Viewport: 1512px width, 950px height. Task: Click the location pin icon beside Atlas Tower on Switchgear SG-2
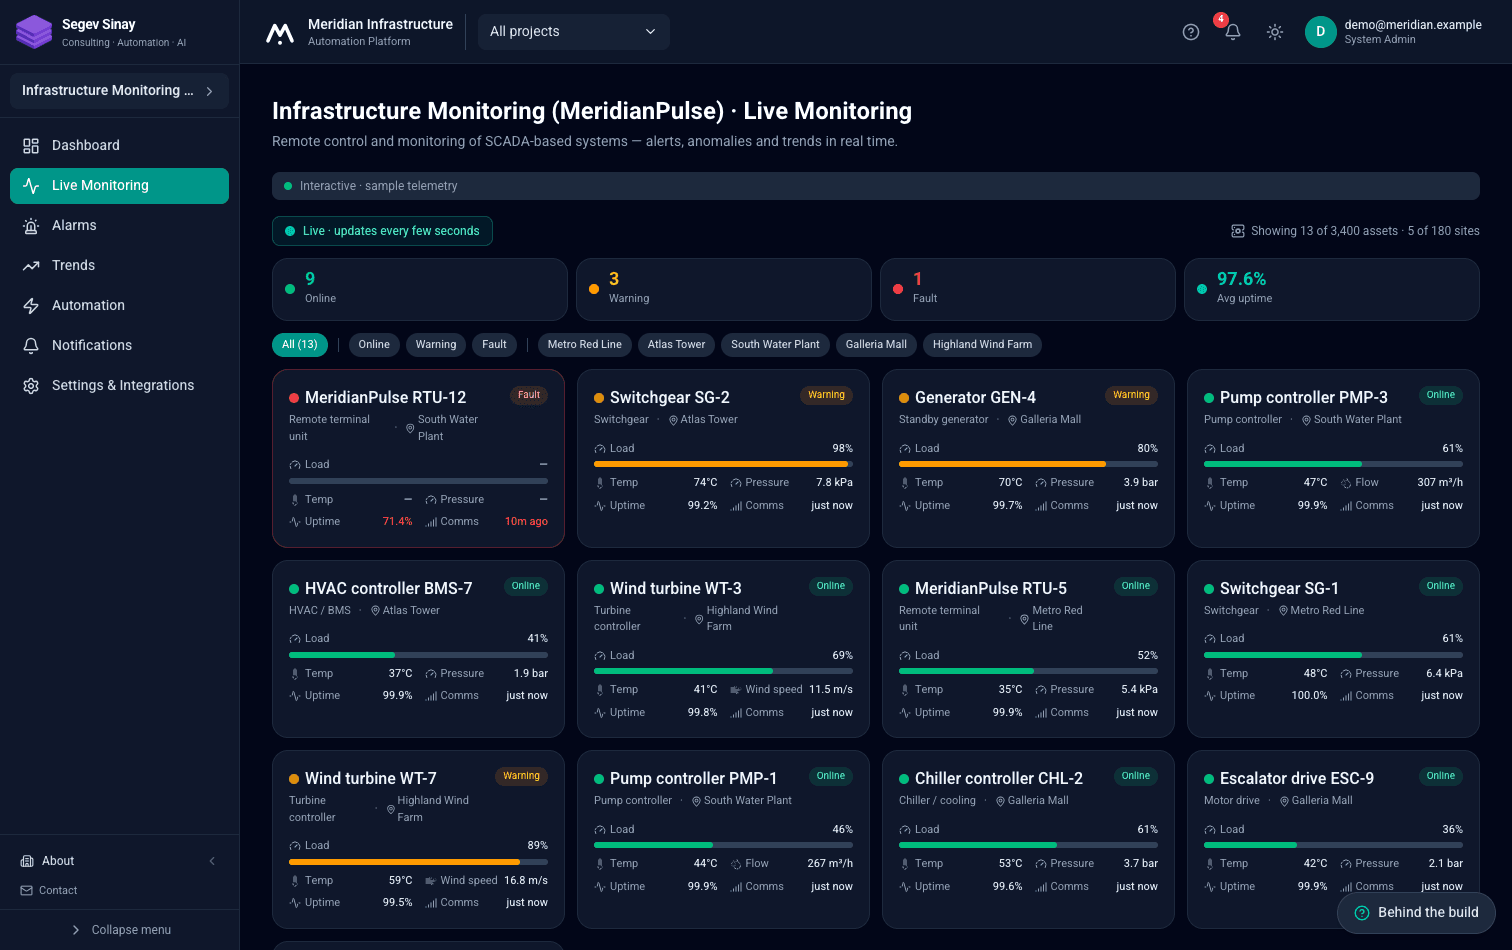click(674, 420)
